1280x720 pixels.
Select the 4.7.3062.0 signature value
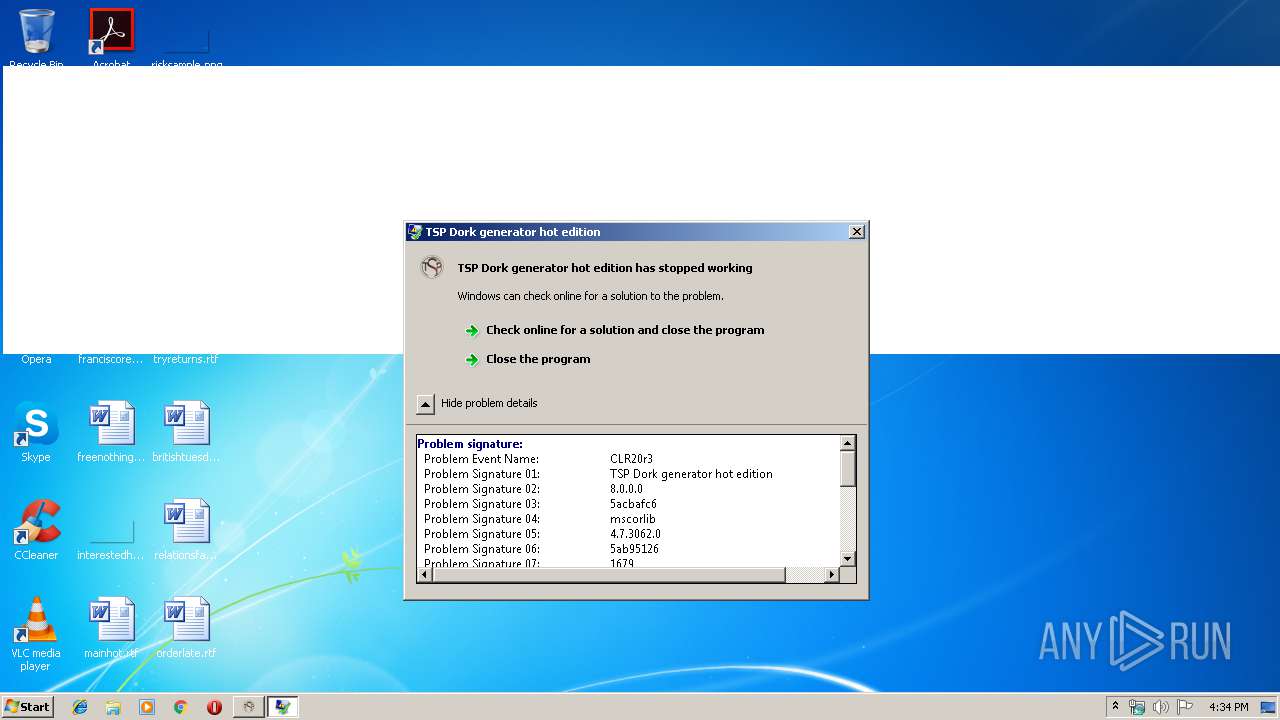(x=635, y=534)
